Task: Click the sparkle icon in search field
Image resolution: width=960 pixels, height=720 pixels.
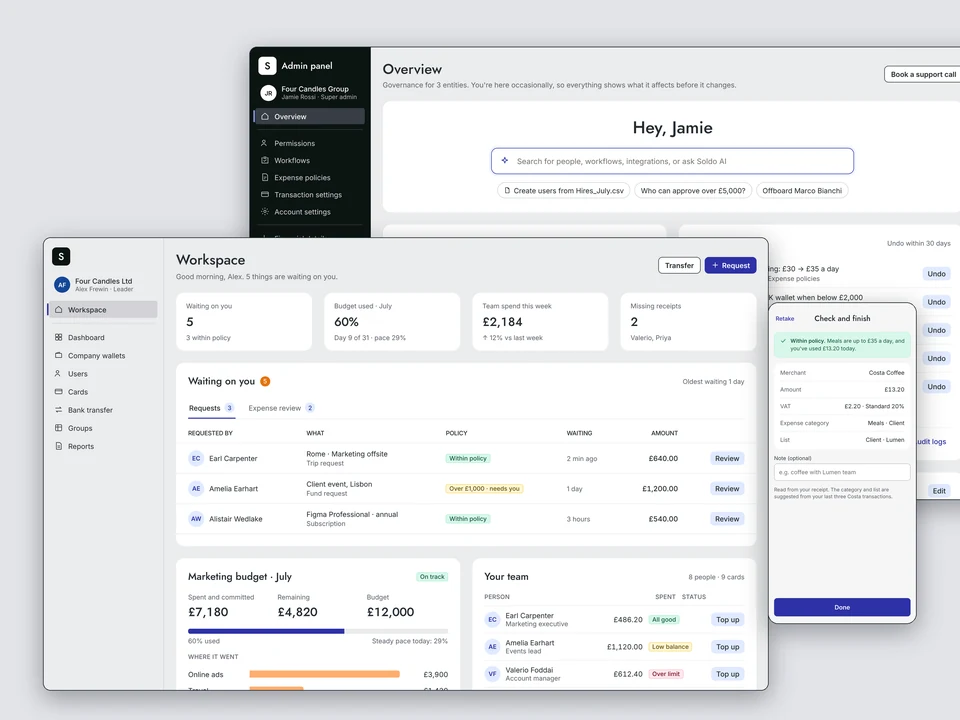Action: [x=504, y=160]
